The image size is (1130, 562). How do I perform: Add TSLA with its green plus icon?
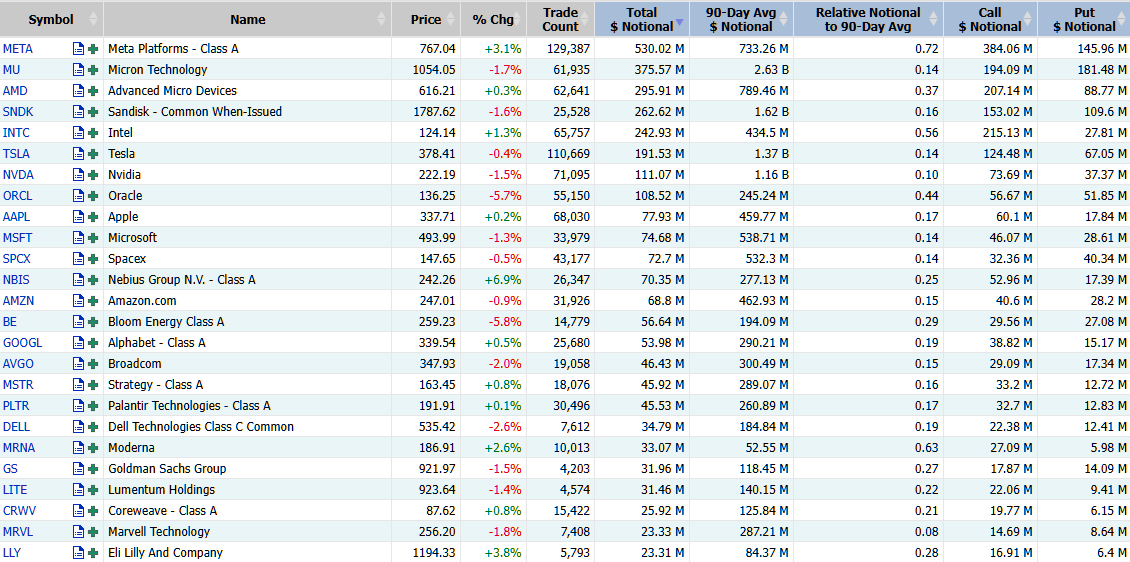(93, 153)
